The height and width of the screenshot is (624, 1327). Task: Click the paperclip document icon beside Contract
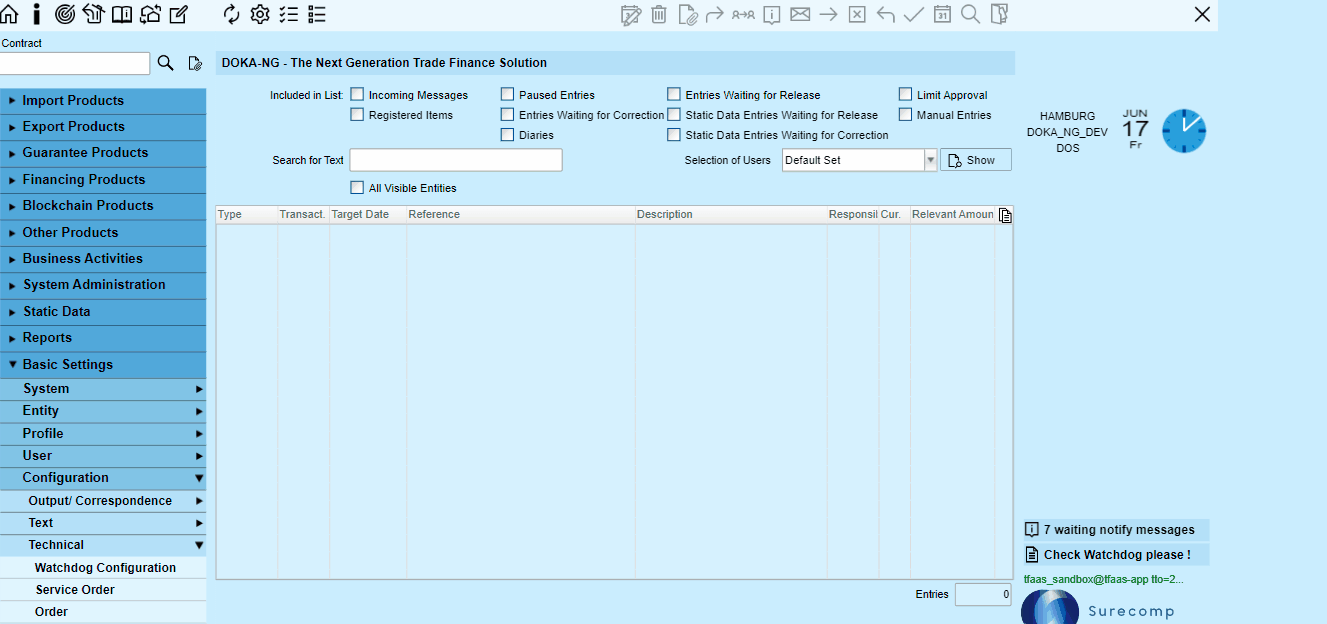(x=195, y=64)
